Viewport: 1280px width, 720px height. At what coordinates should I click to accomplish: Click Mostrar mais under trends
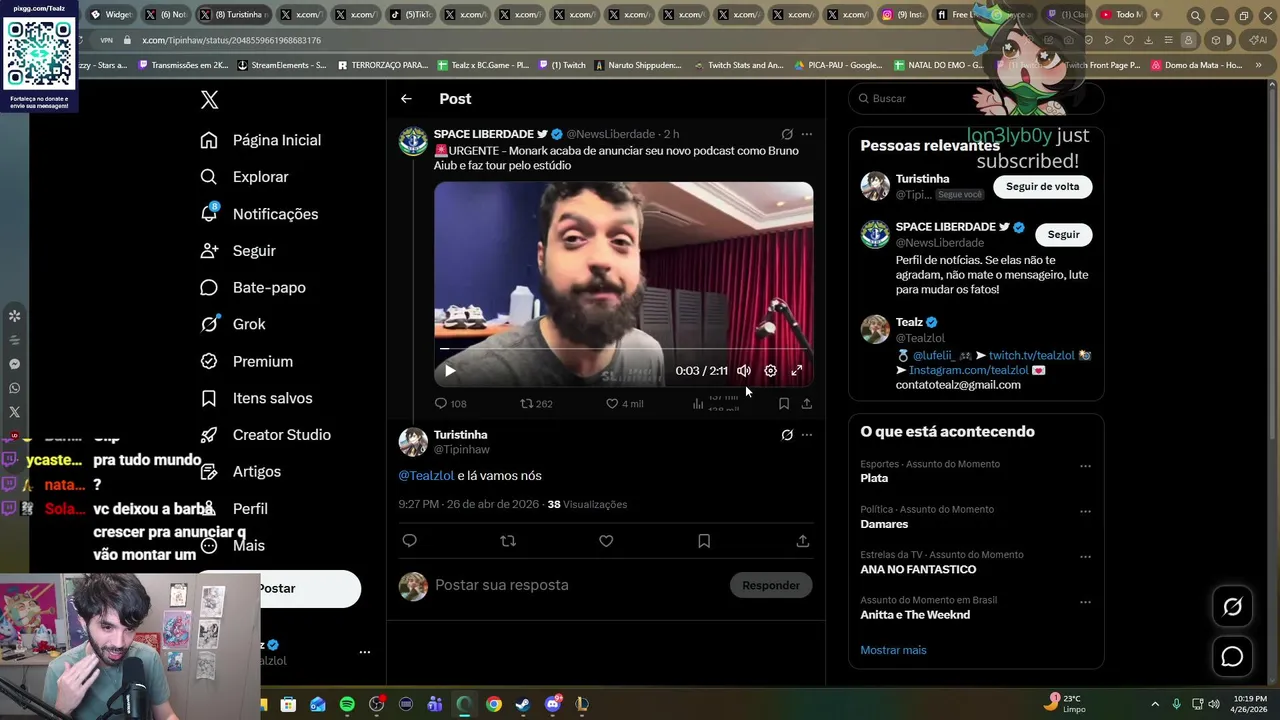893,650
